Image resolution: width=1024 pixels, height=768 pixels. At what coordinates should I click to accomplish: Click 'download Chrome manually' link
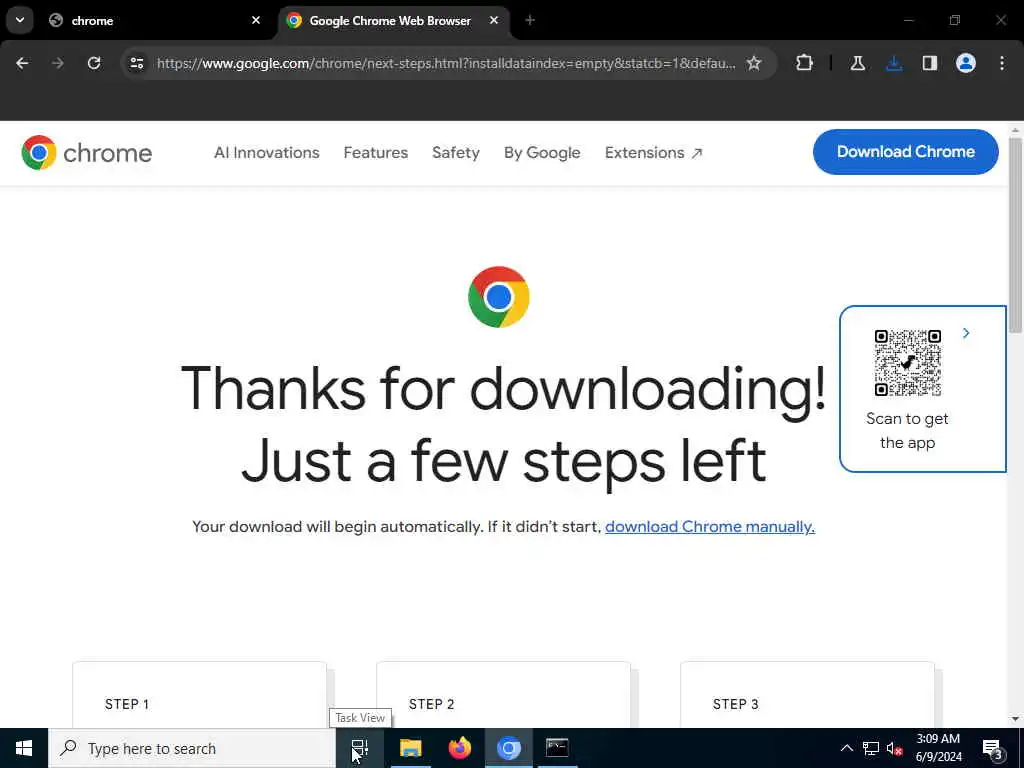710,526
